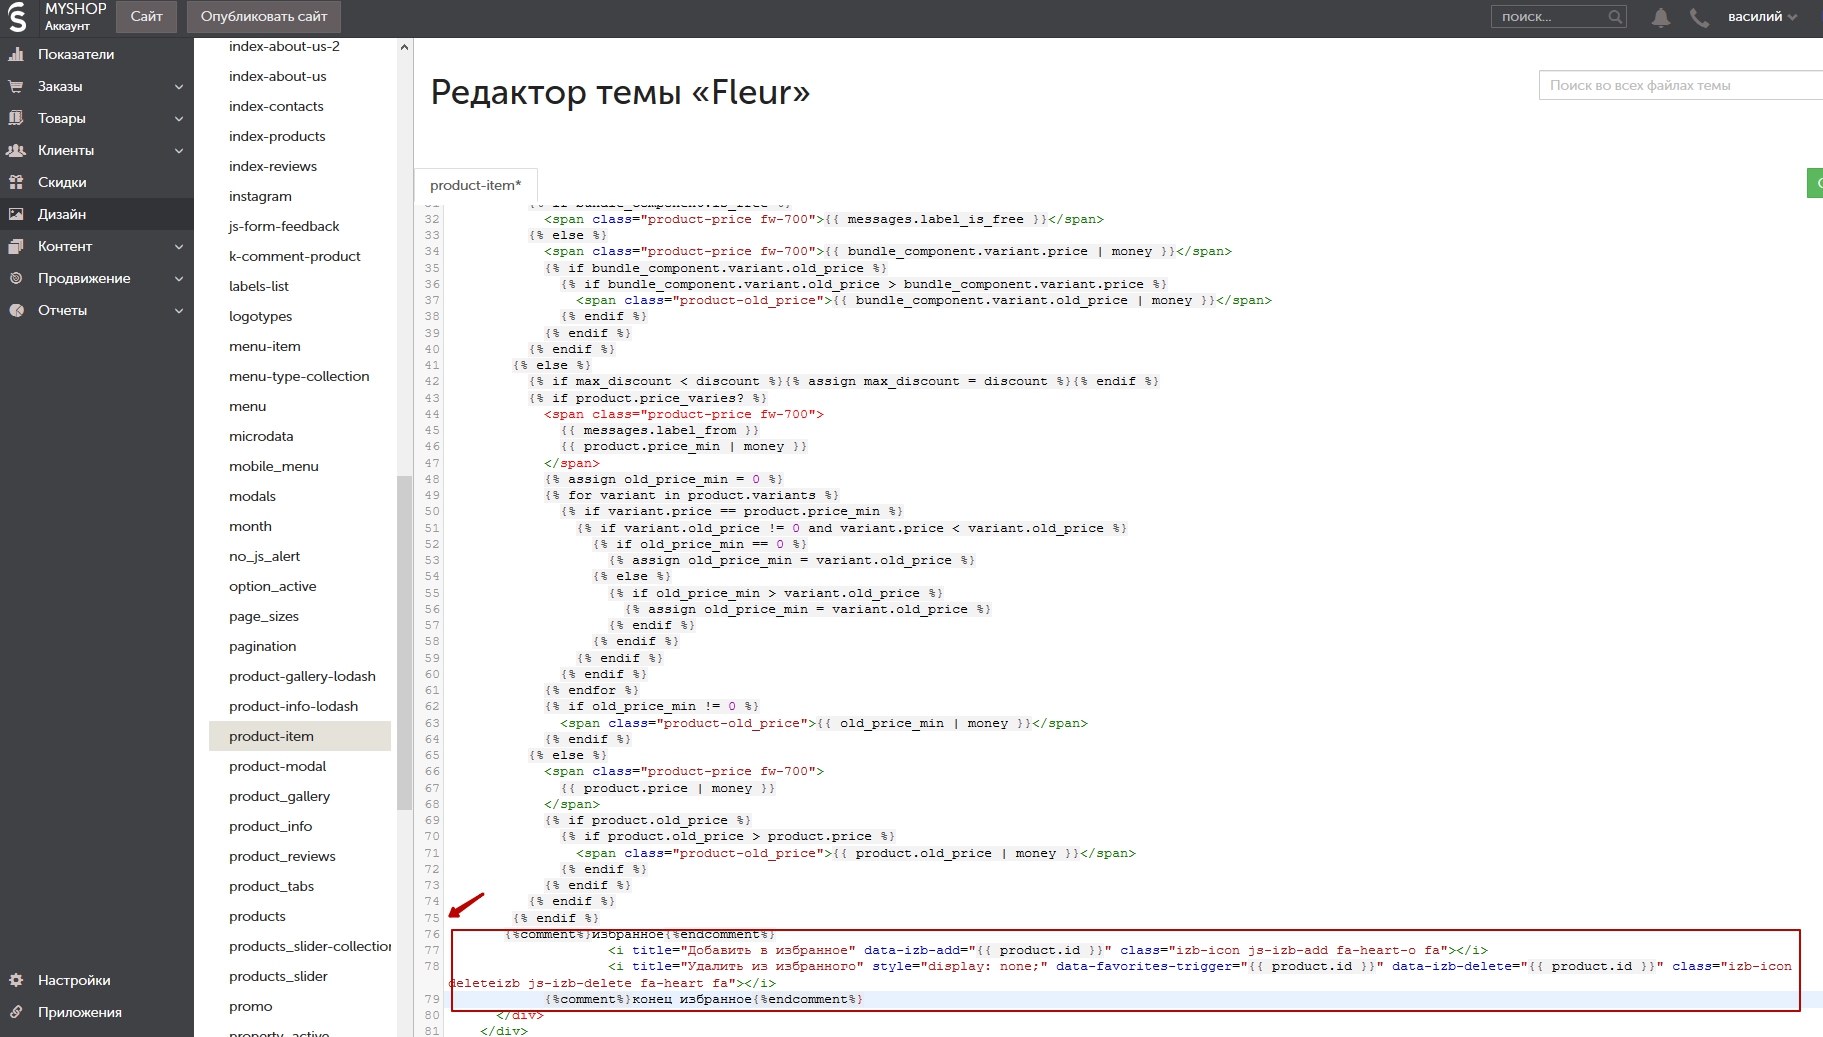Viewport: 1823px width, 1037px height.
Task: Expand the Заказы menu chevron
Action: click(x=179, y=87)
